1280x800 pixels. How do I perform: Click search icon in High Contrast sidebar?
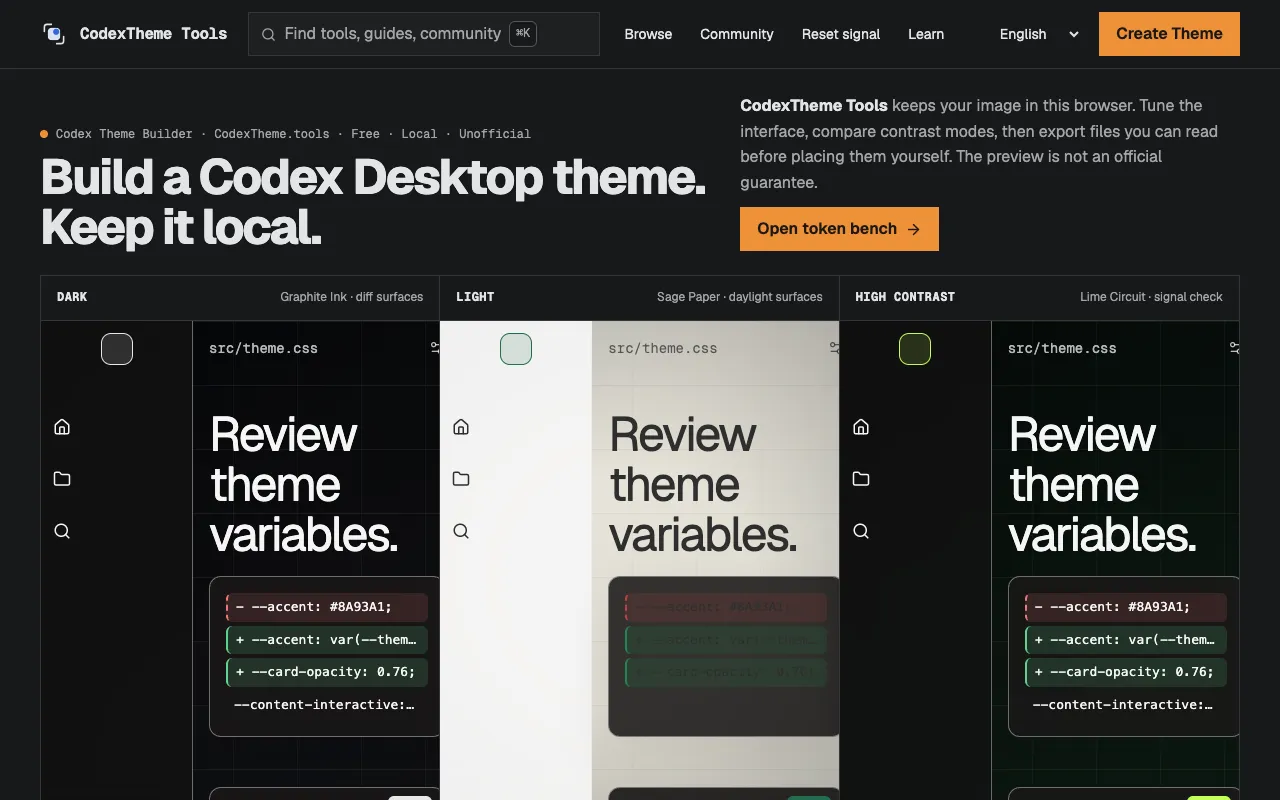pyautogui.click(x=861, y=531)
